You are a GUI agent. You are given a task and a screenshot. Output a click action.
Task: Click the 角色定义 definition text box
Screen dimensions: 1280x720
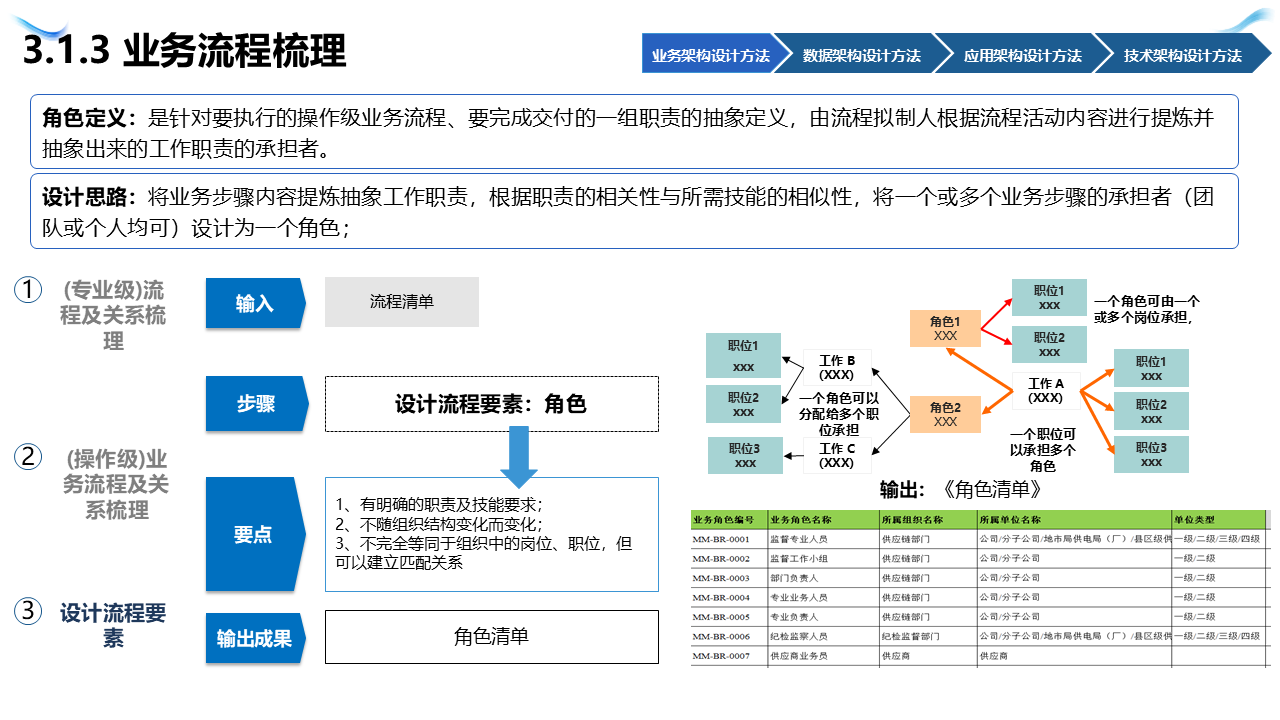pyautogui.click(x=635, y=131)
